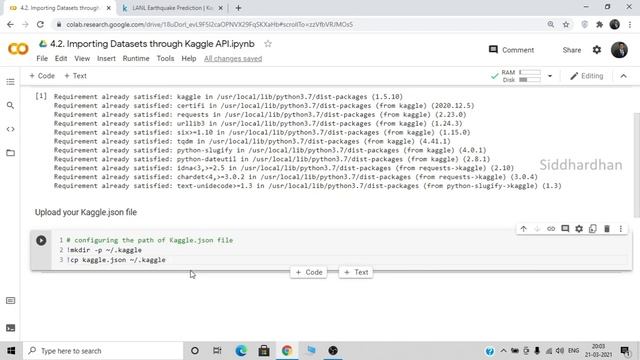Click the RAM usage bar

point(530,72)
